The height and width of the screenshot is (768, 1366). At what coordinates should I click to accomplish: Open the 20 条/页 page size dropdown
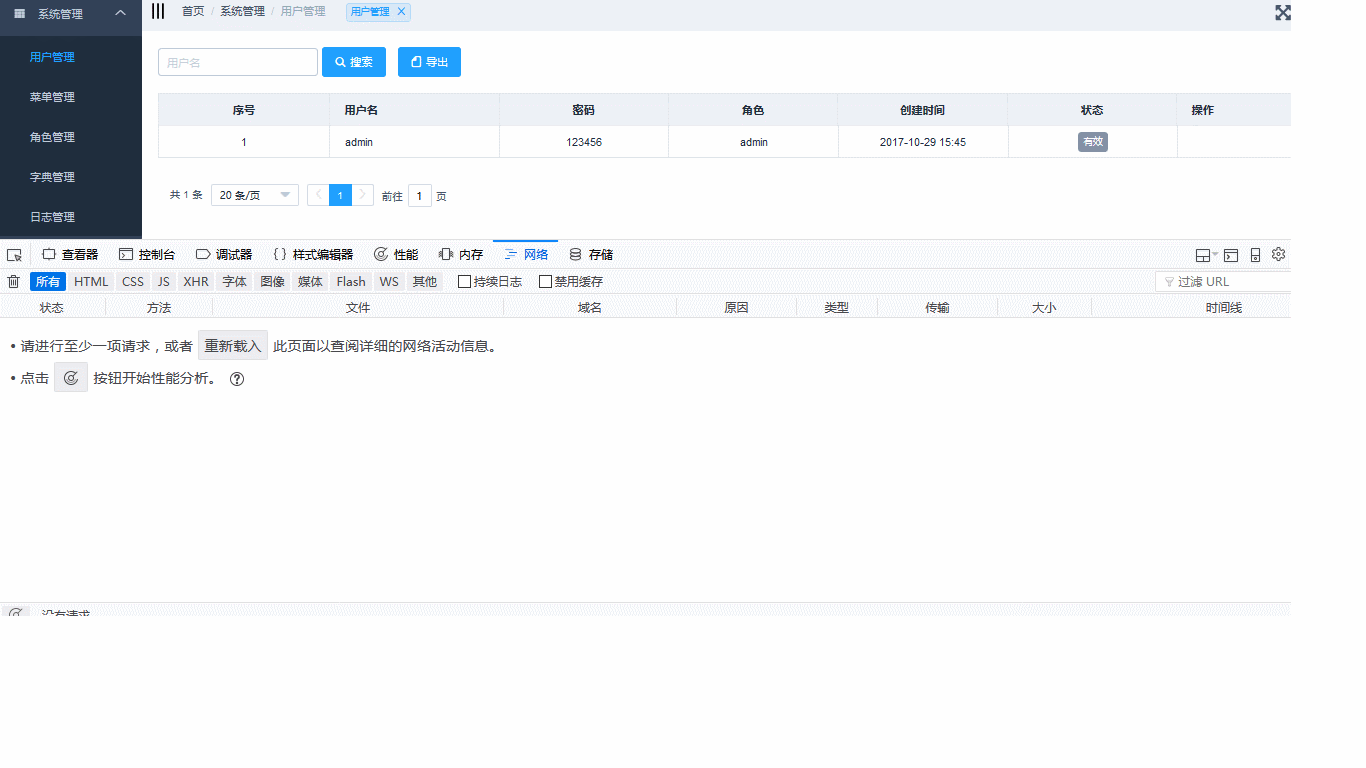(255, 195)
